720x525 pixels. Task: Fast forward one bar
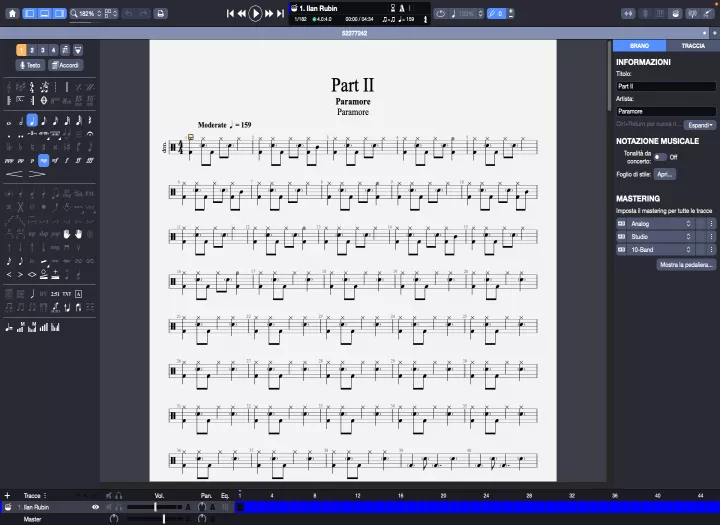point(269,14)
